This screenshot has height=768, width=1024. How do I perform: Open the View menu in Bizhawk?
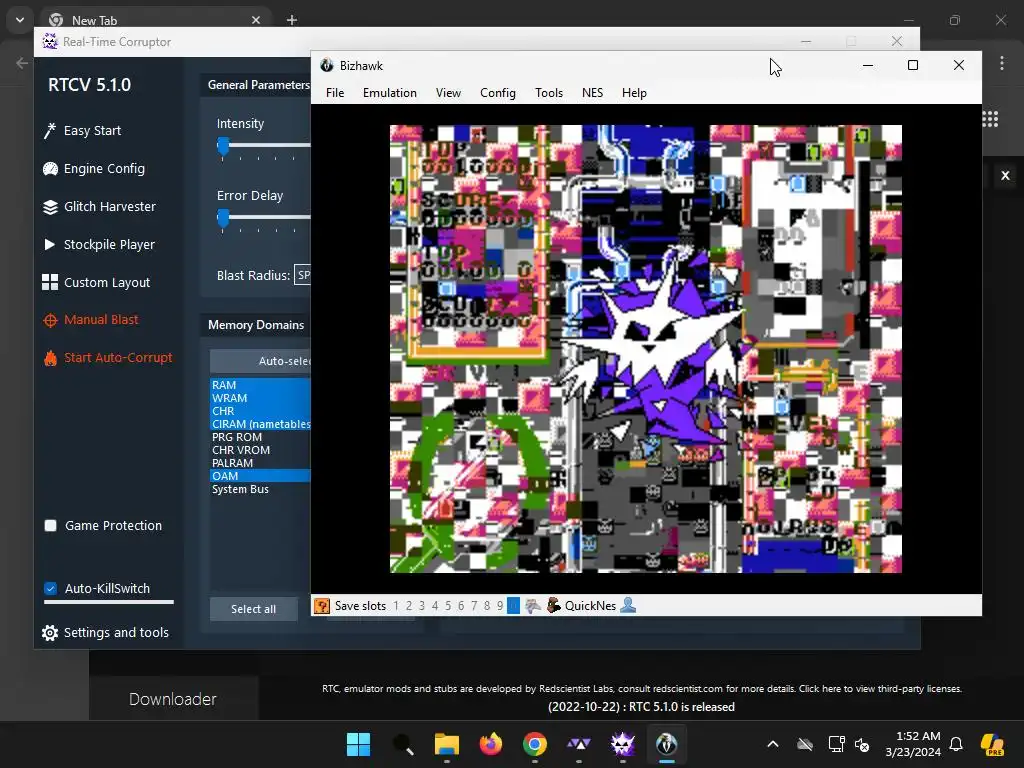coord(448,93)
